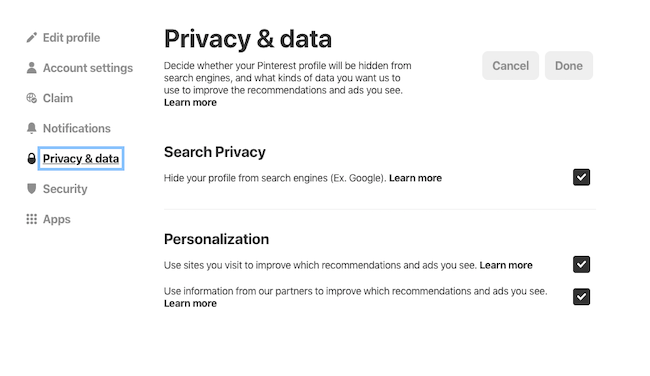The image size is (650, 376).
Task: Click the Done button
Action: pos(569,65)
